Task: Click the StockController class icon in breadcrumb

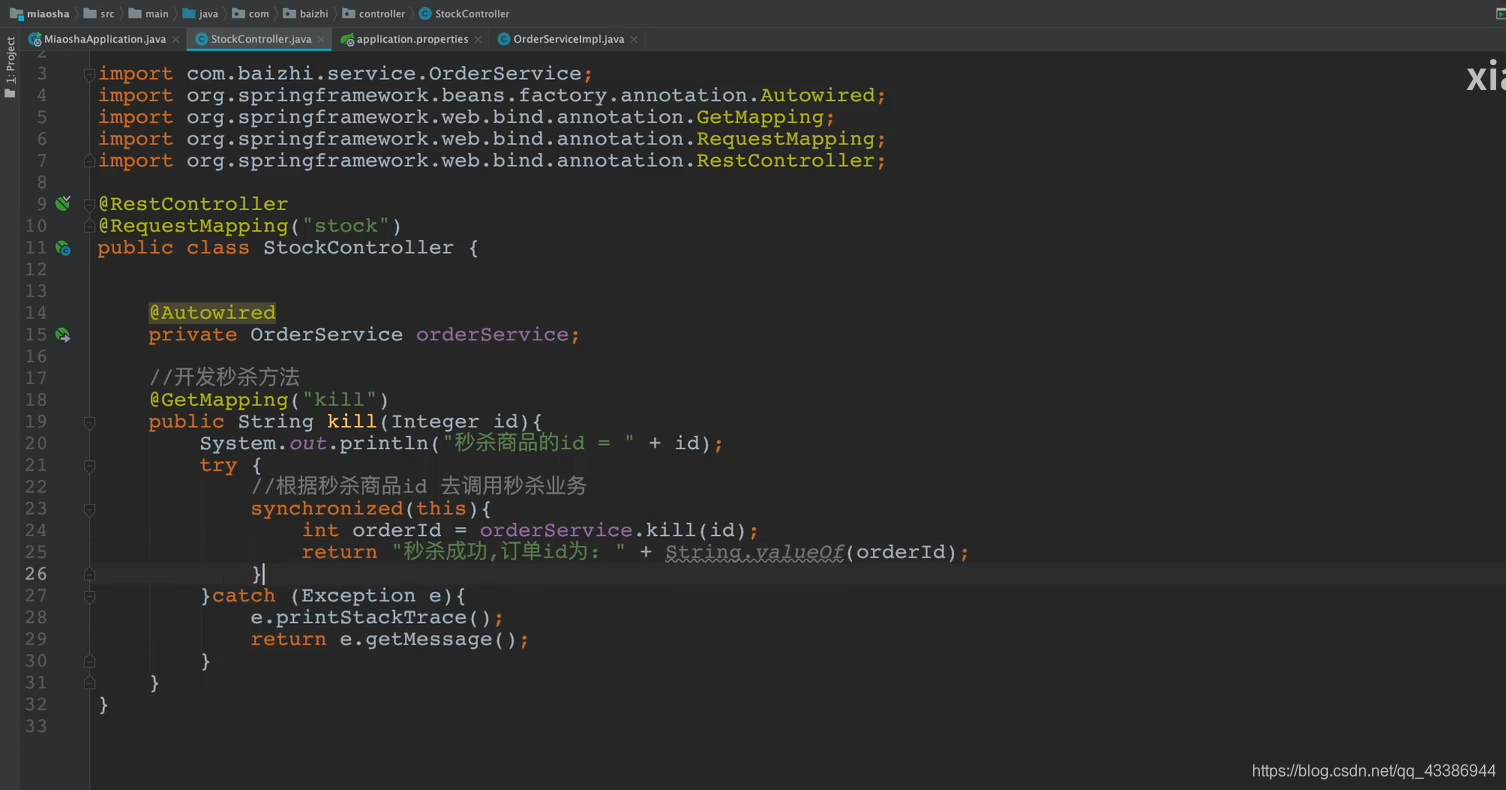Action: coord(425,14)
